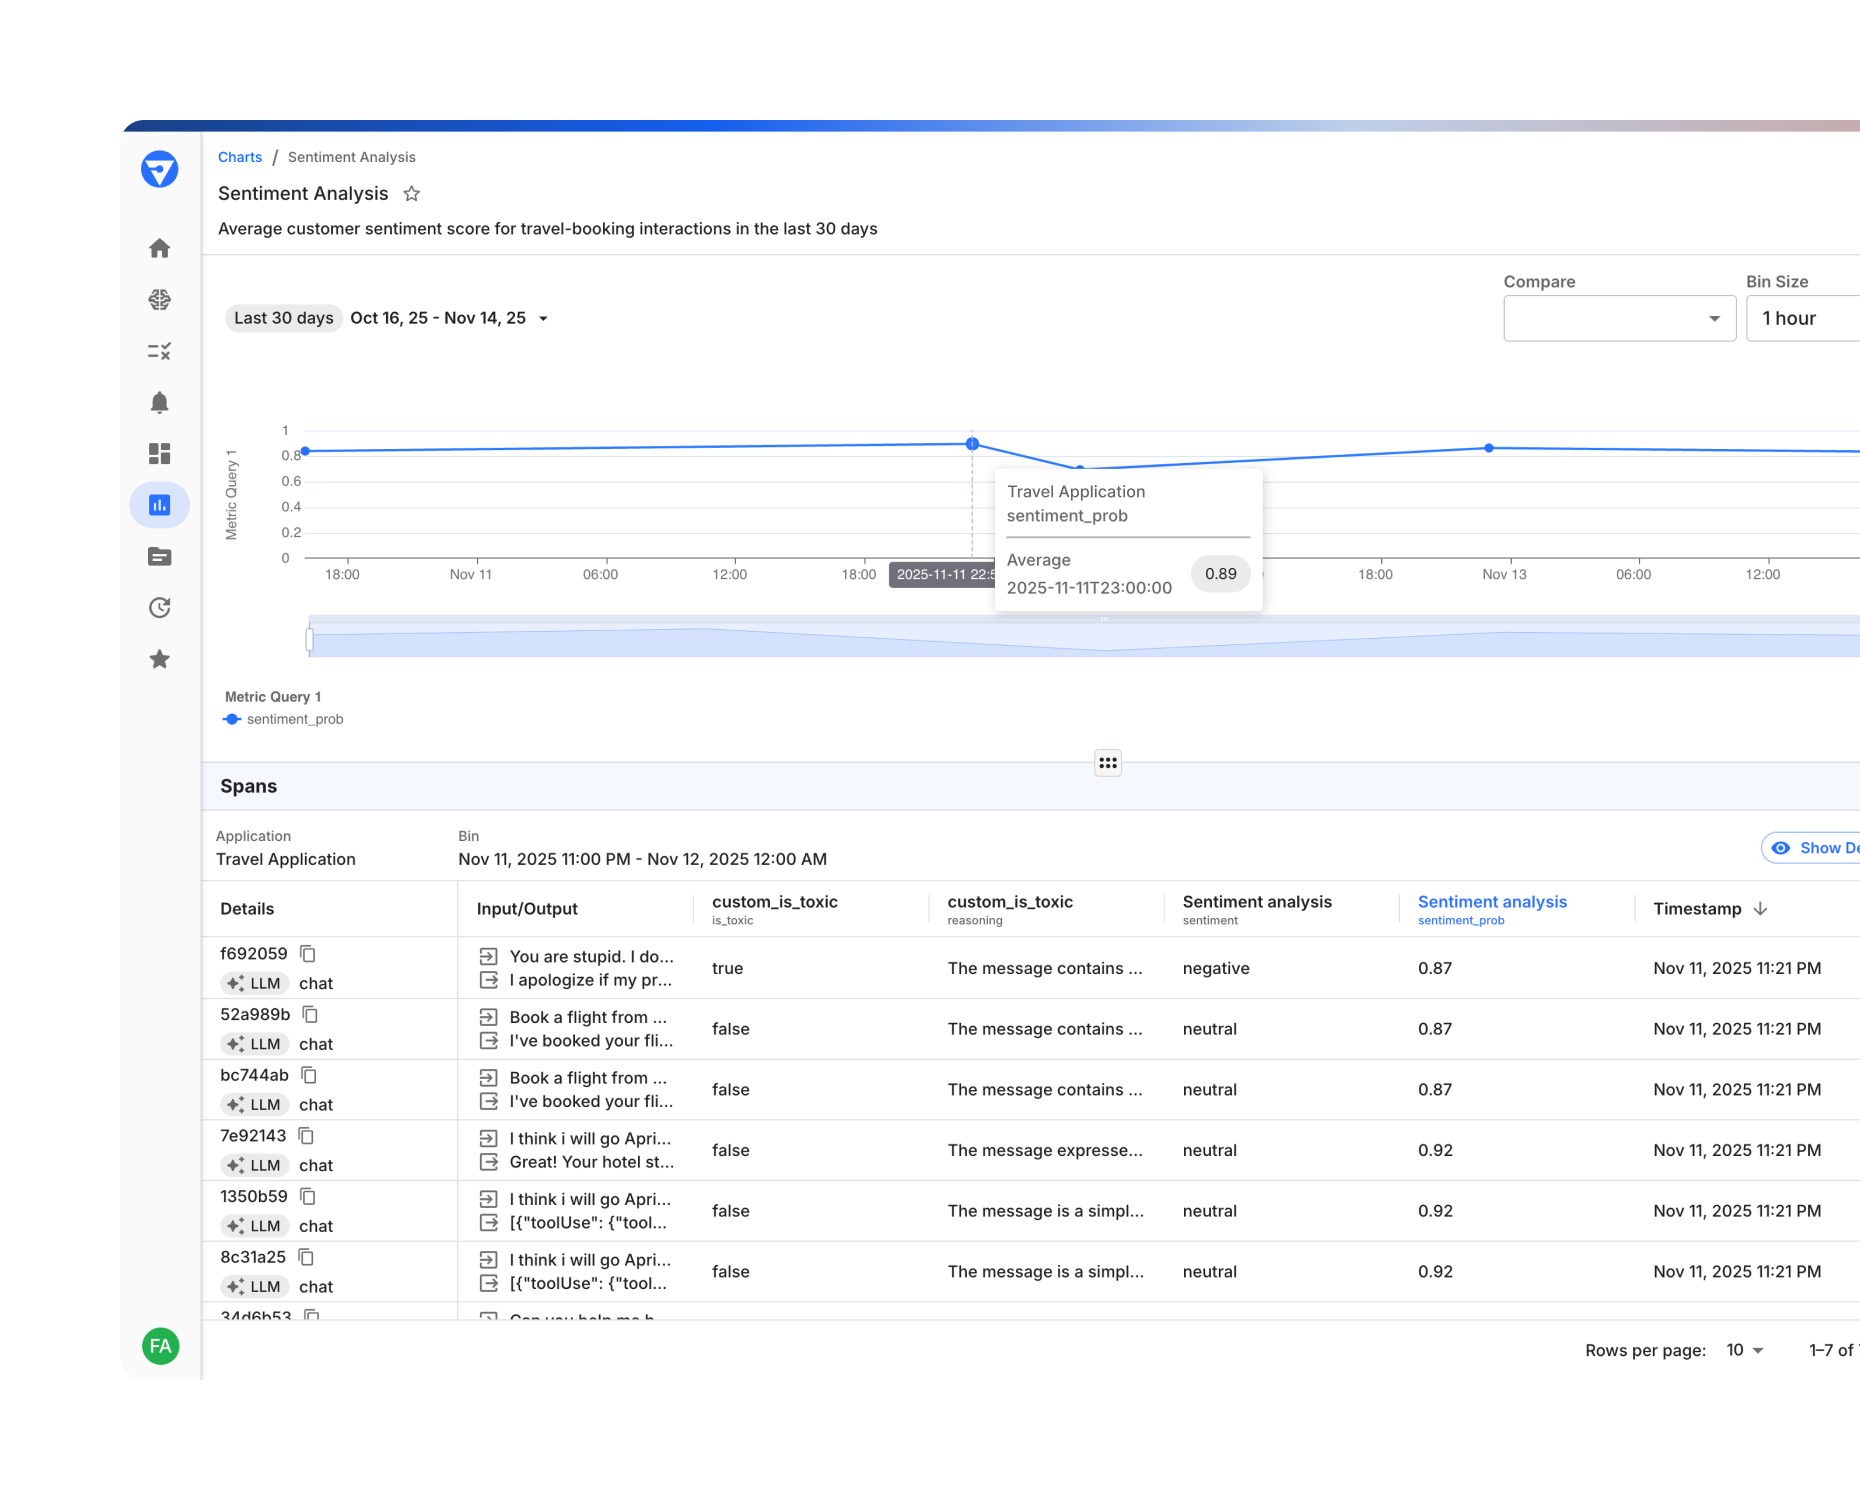The image size is (1860, 1500).
Task: Star the Sentiment Analysis chart
Action: click(411, 193)
